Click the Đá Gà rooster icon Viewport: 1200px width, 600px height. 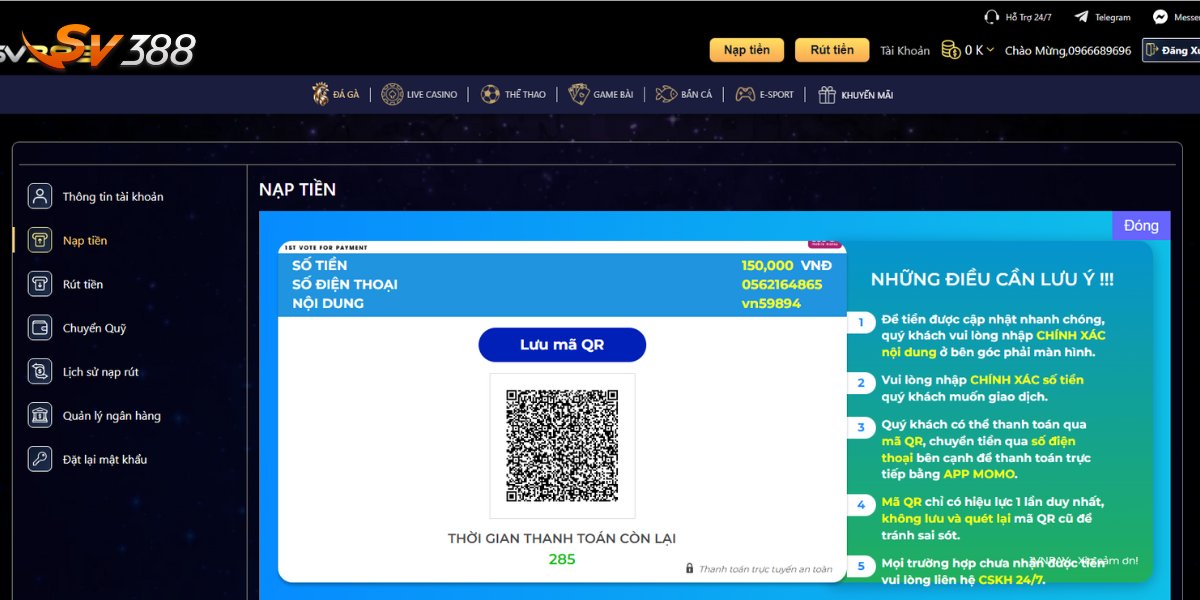pyautogui.click(x=320, y=94)
